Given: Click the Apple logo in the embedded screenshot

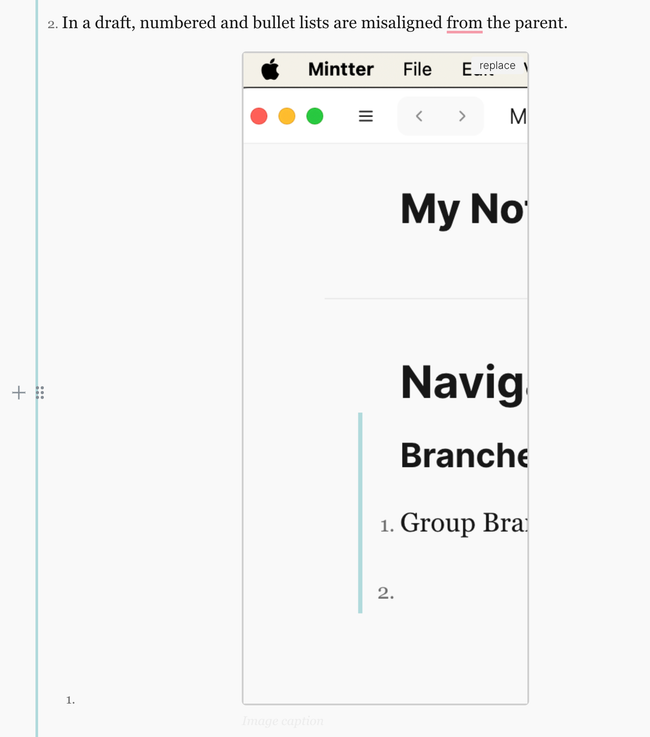Looking at the screenshot, I should click(270, 69).
